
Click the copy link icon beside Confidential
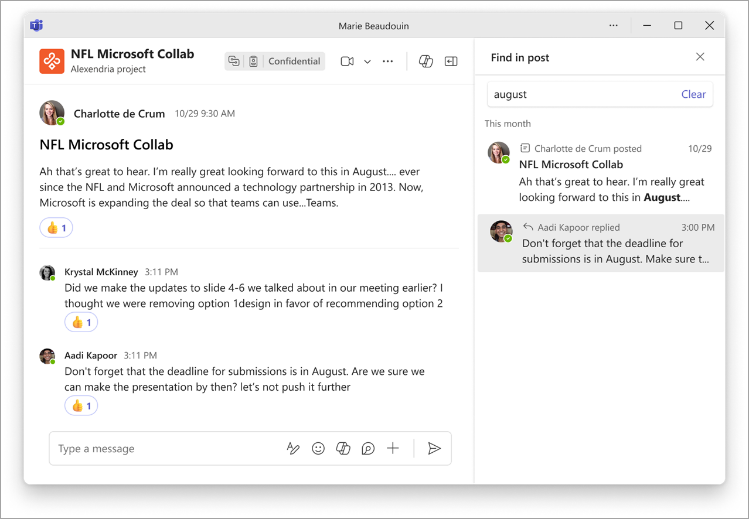point(234,61)
